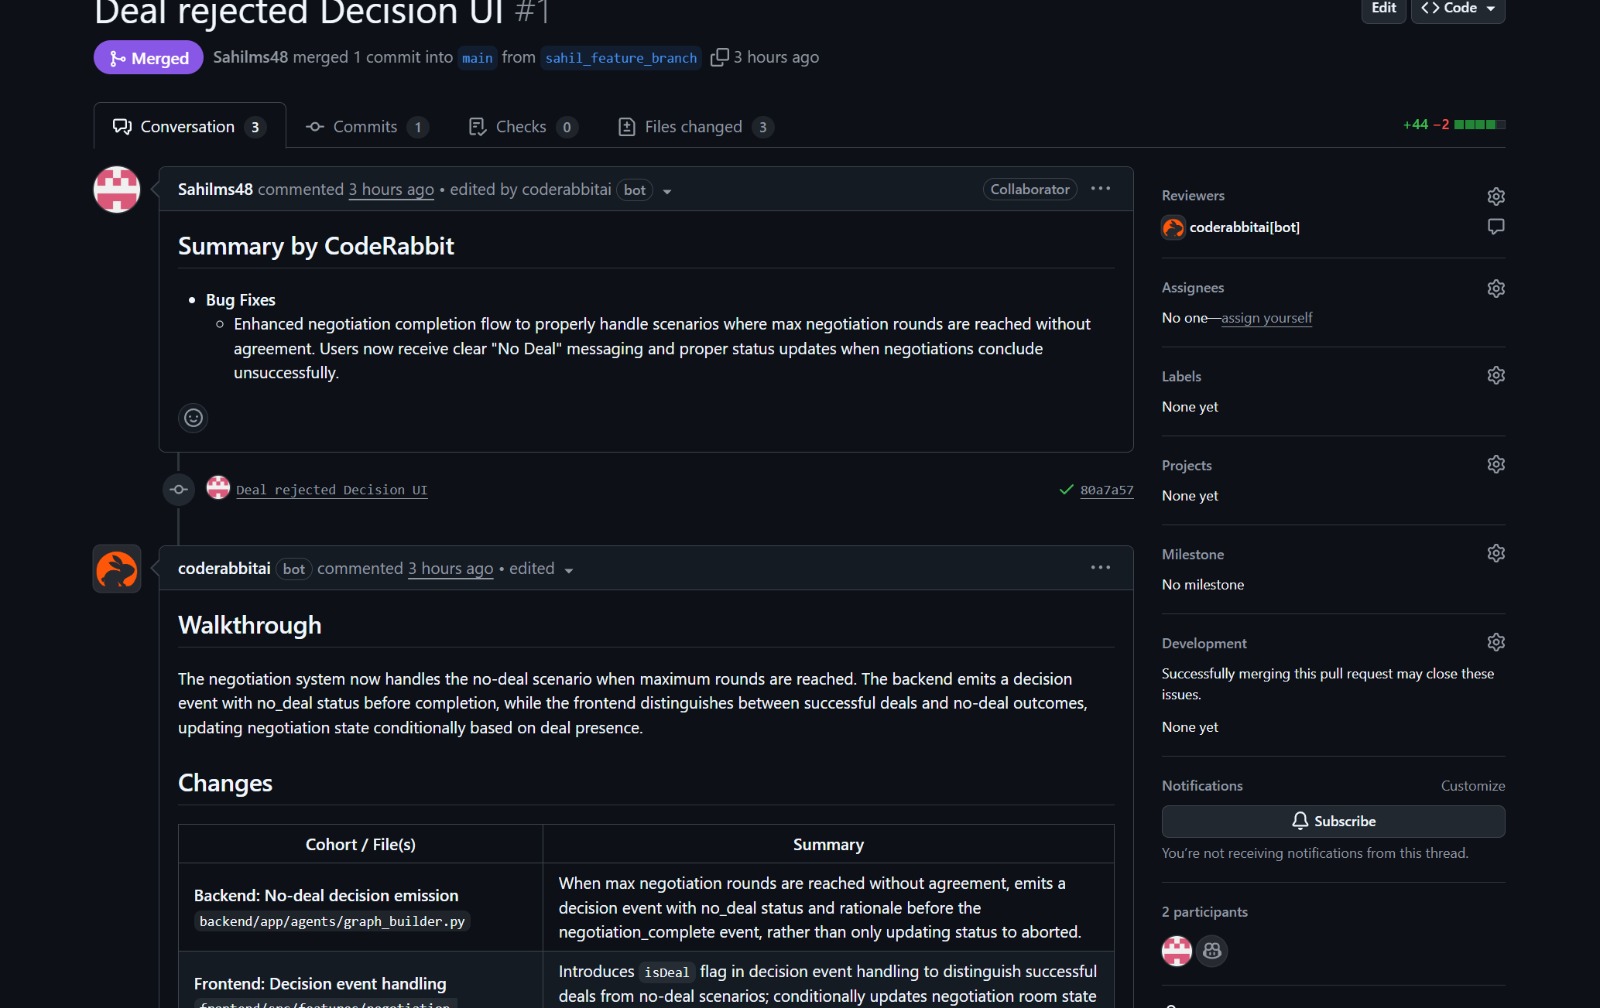Viewport: 1600px width, 1008px height.
Task: Click the commit node icon on the timeline
Action: (179, 489)
